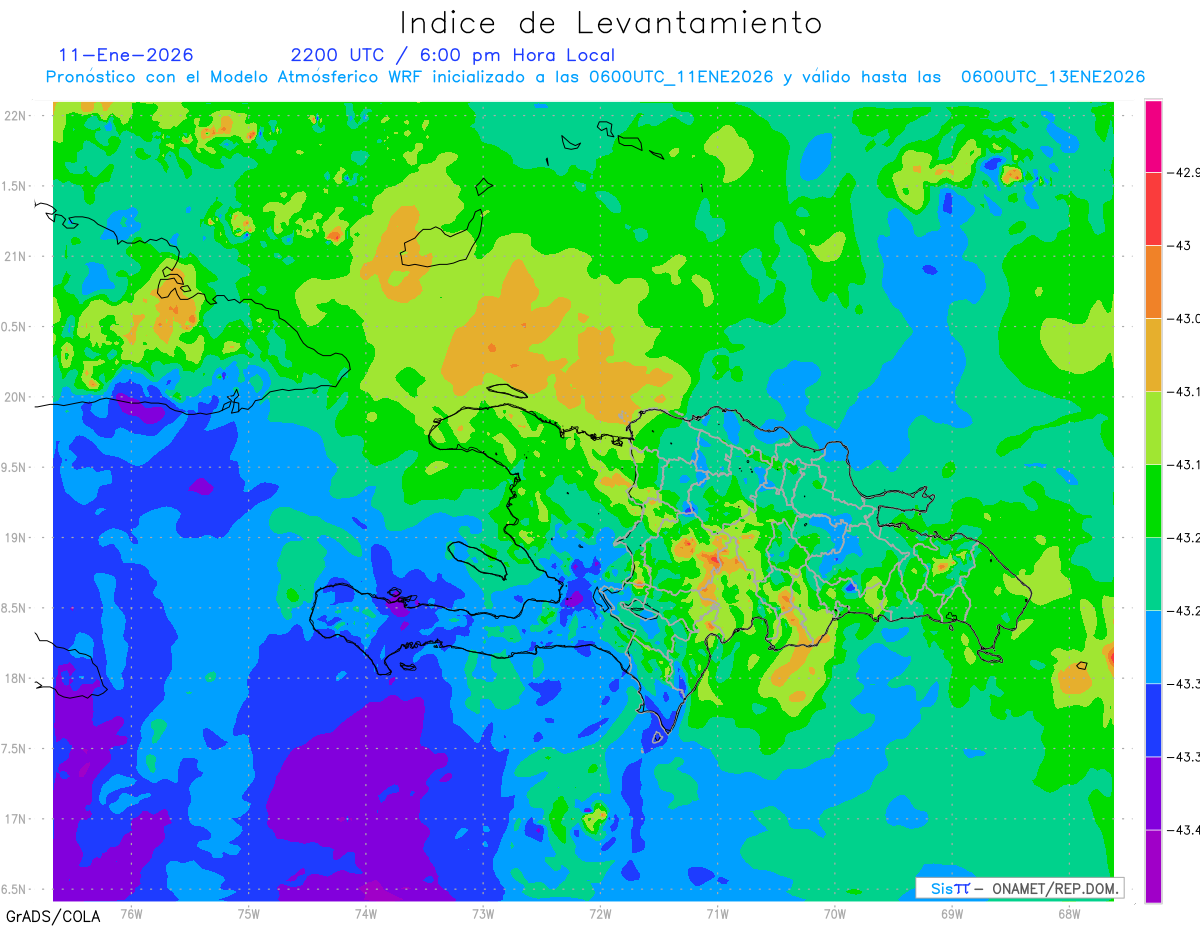Screen dimensions: 1200x927
Task: Pick the royal blue swatch in the color scale
Action: pos(1153,720)
